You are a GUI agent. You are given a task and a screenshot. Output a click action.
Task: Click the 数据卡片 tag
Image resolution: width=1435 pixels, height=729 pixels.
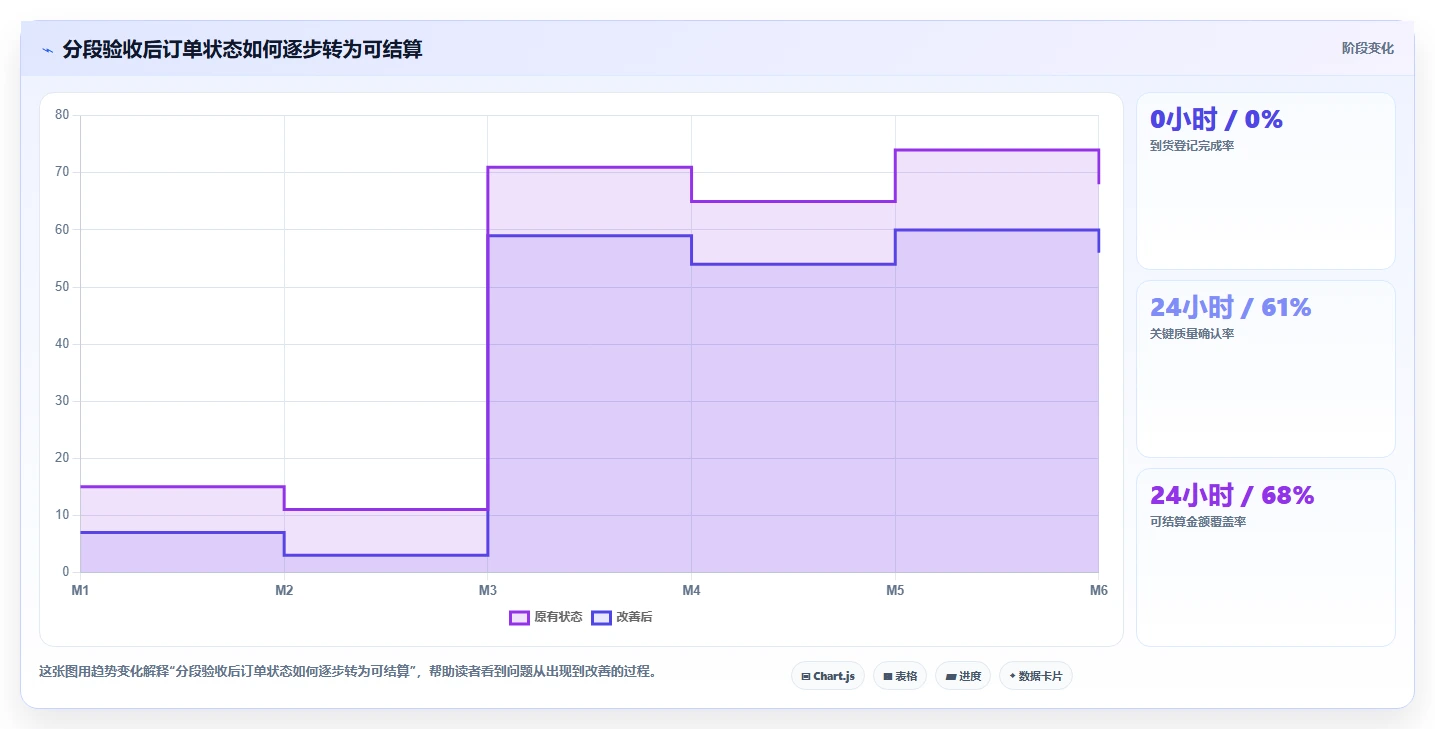pyautogui.click(x=1036, y=676)
